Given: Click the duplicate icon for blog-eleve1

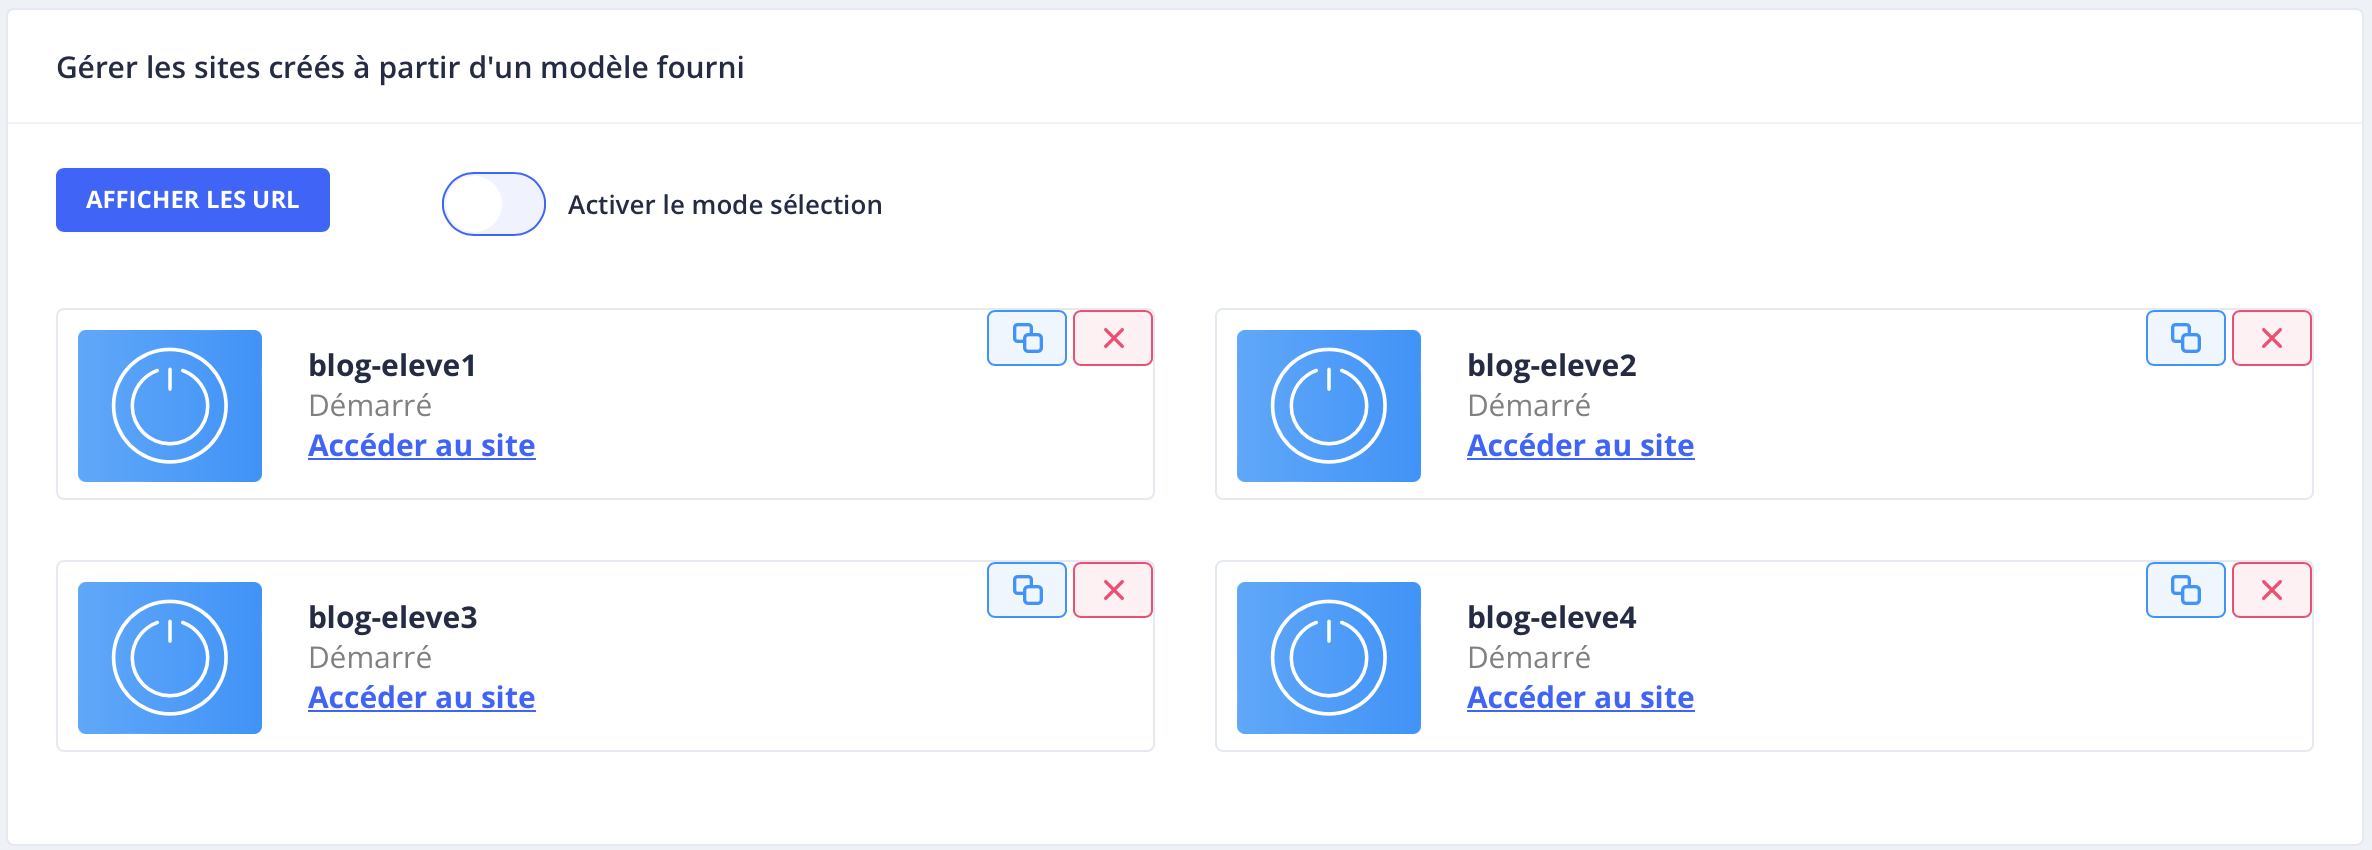Looking at the screenshot, I should [1027, 338].
